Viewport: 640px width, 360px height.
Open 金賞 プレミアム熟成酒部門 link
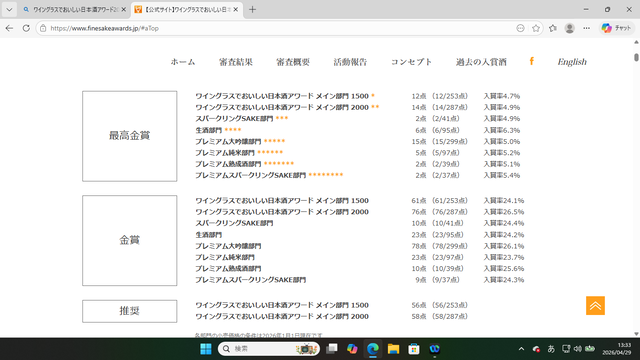coord(228,268)
